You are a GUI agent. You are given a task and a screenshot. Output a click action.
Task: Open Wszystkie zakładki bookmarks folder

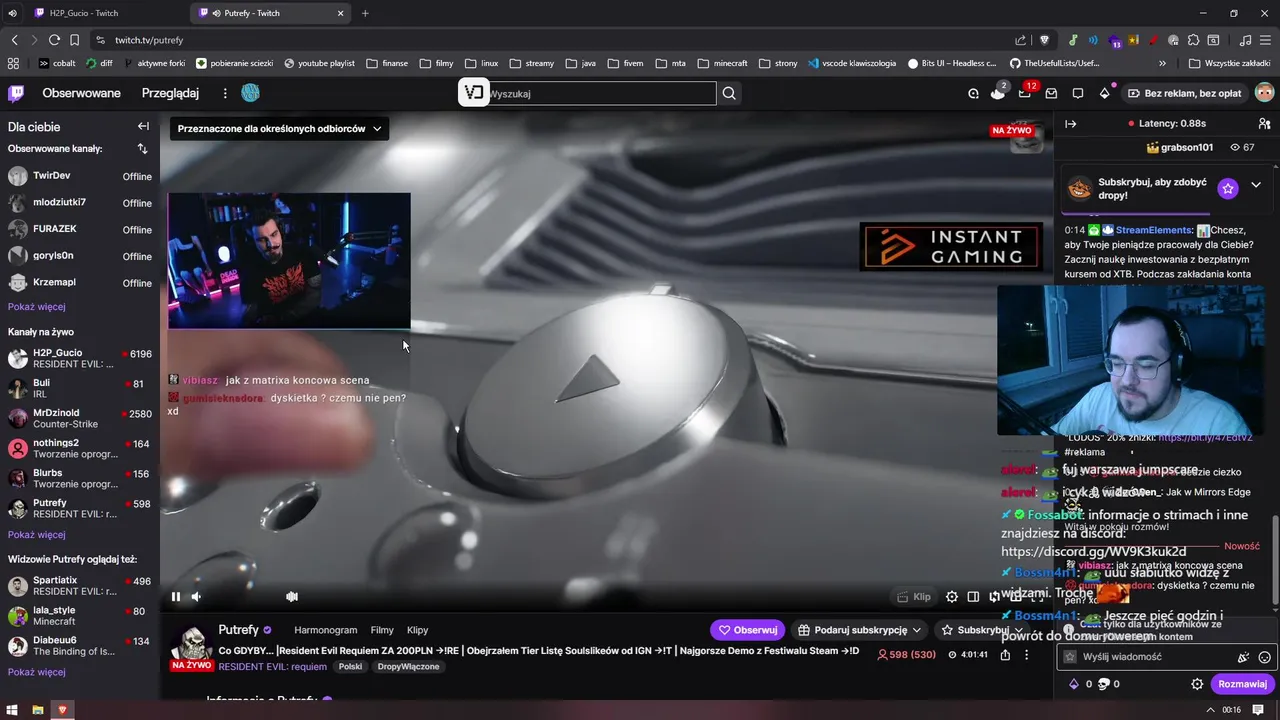click(1229, 63)
